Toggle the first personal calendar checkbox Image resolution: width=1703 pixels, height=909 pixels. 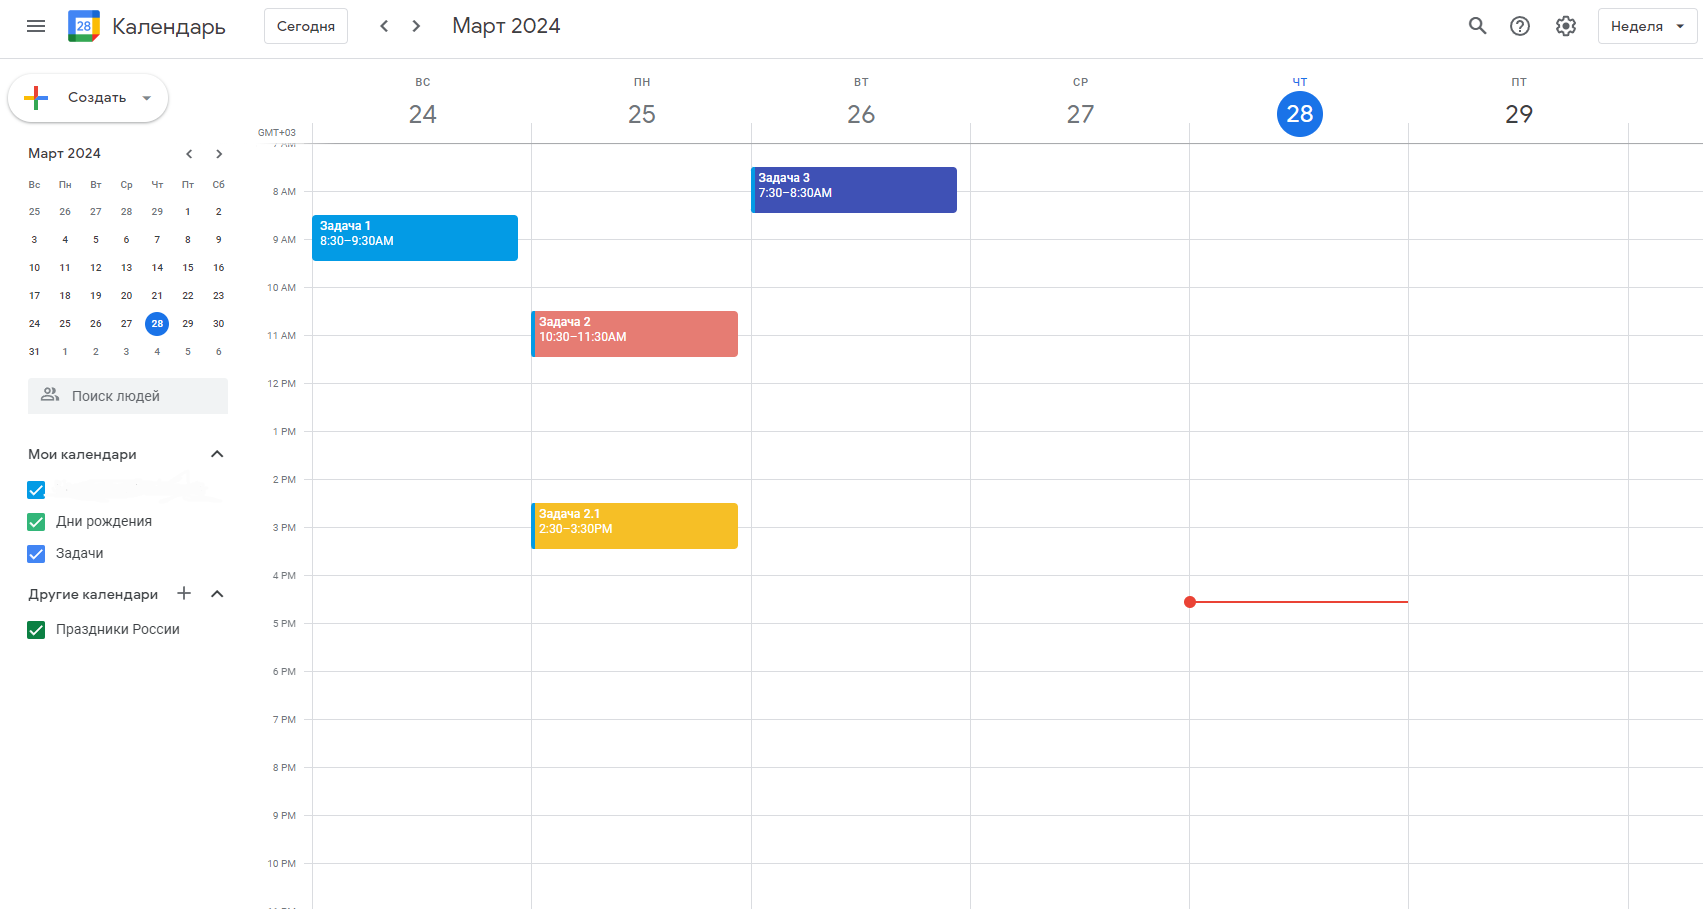pyautogui.click(x=36, y=490)
